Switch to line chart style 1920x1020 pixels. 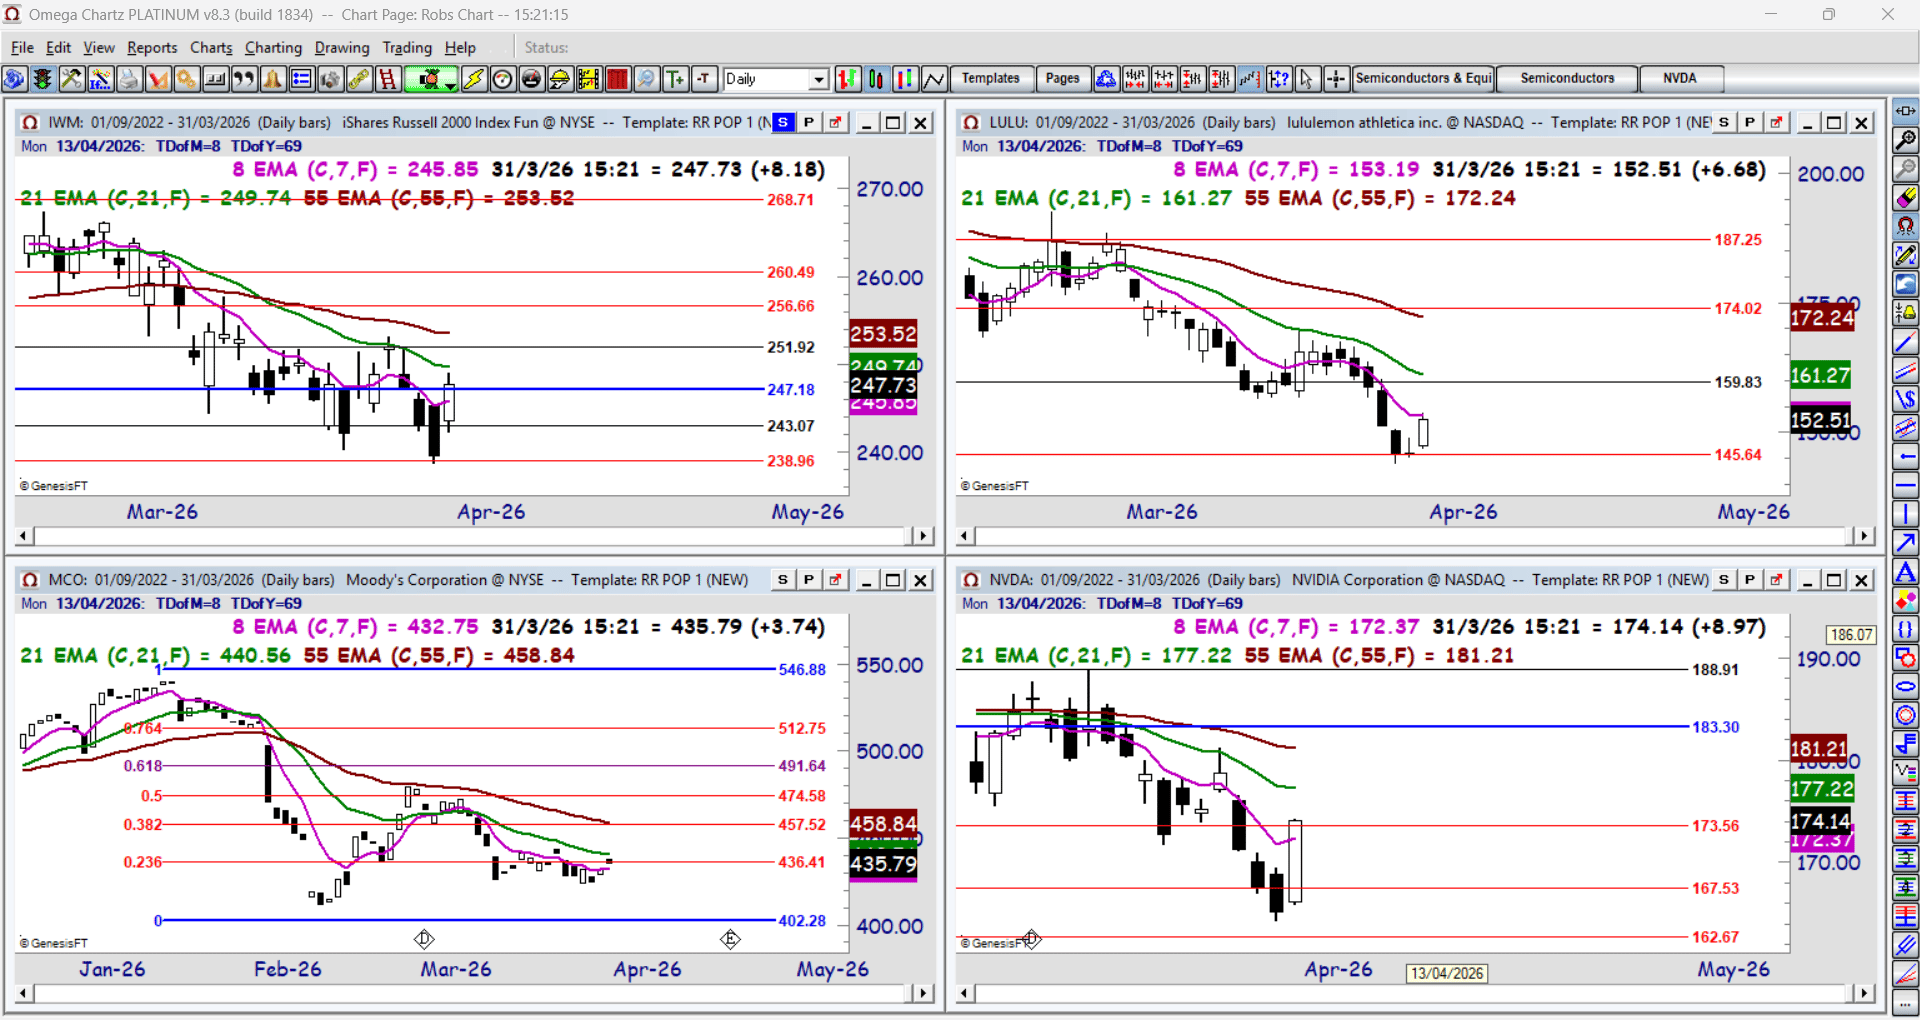click(934, 79)
